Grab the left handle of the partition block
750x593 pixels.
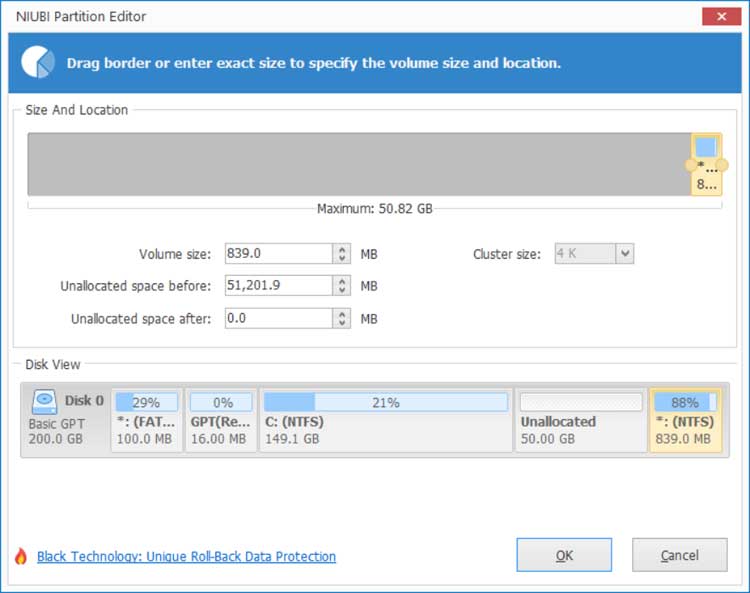tap(691, 165)
